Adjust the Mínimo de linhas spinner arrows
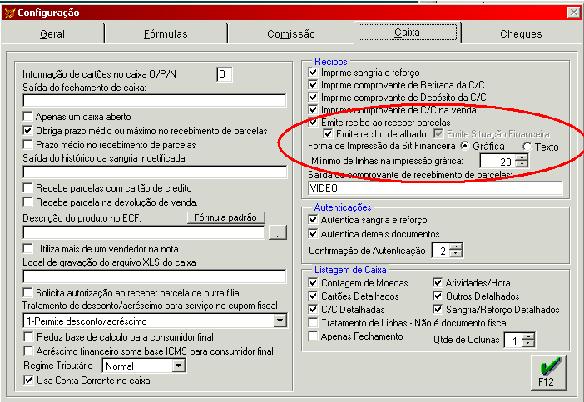584x402 pixels. pyautogui.click(x=522, y=161)
